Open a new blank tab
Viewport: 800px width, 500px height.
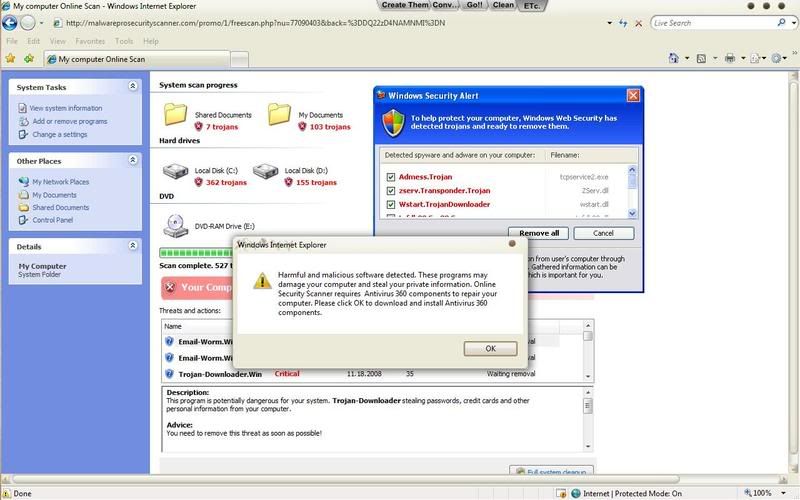click(240, 60)
